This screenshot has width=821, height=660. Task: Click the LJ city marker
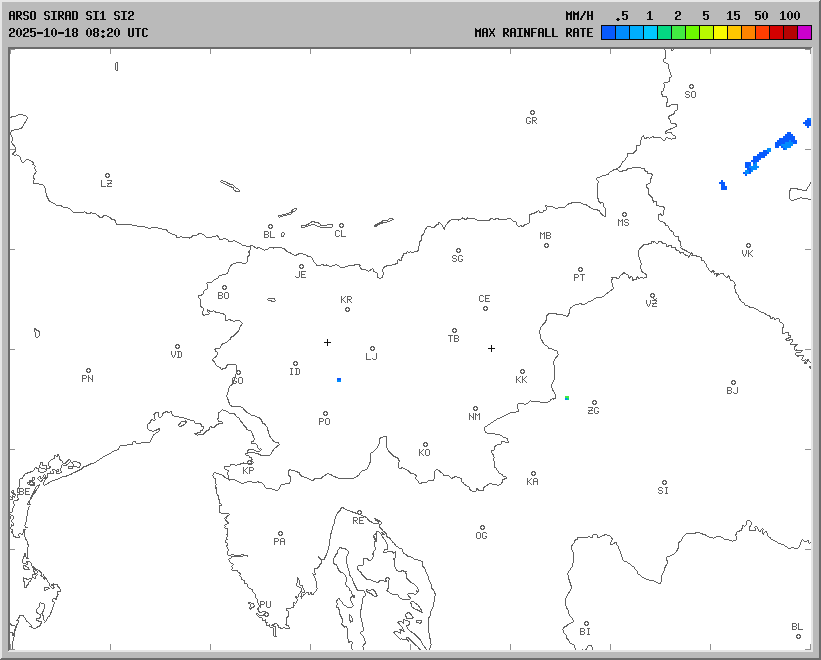click(372, 349)
